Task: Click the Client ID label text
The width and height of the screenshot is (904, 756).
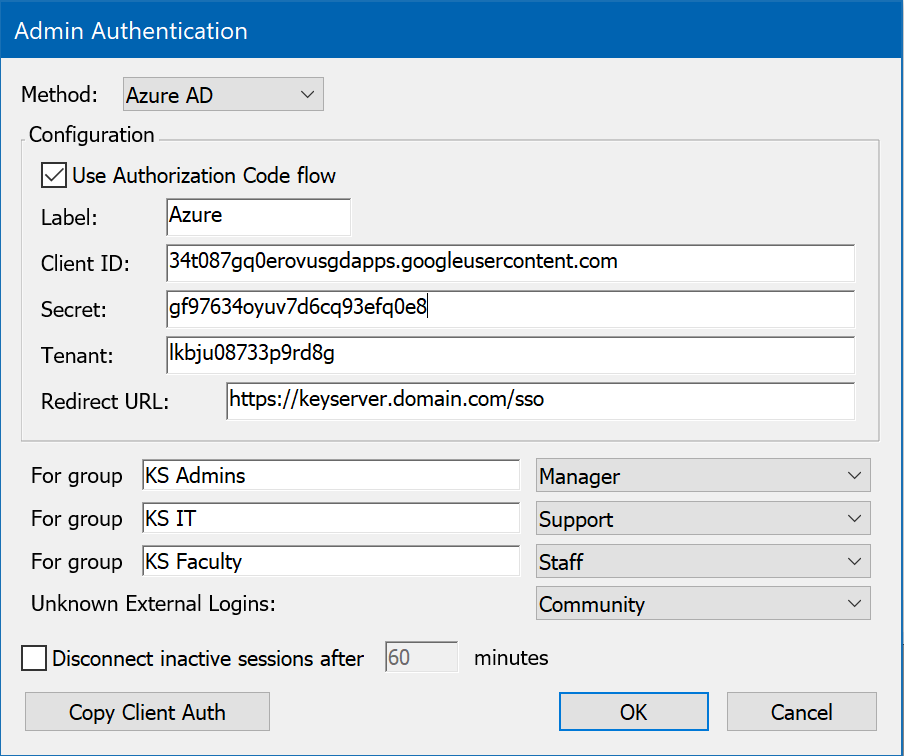Action: click(85, 264)
